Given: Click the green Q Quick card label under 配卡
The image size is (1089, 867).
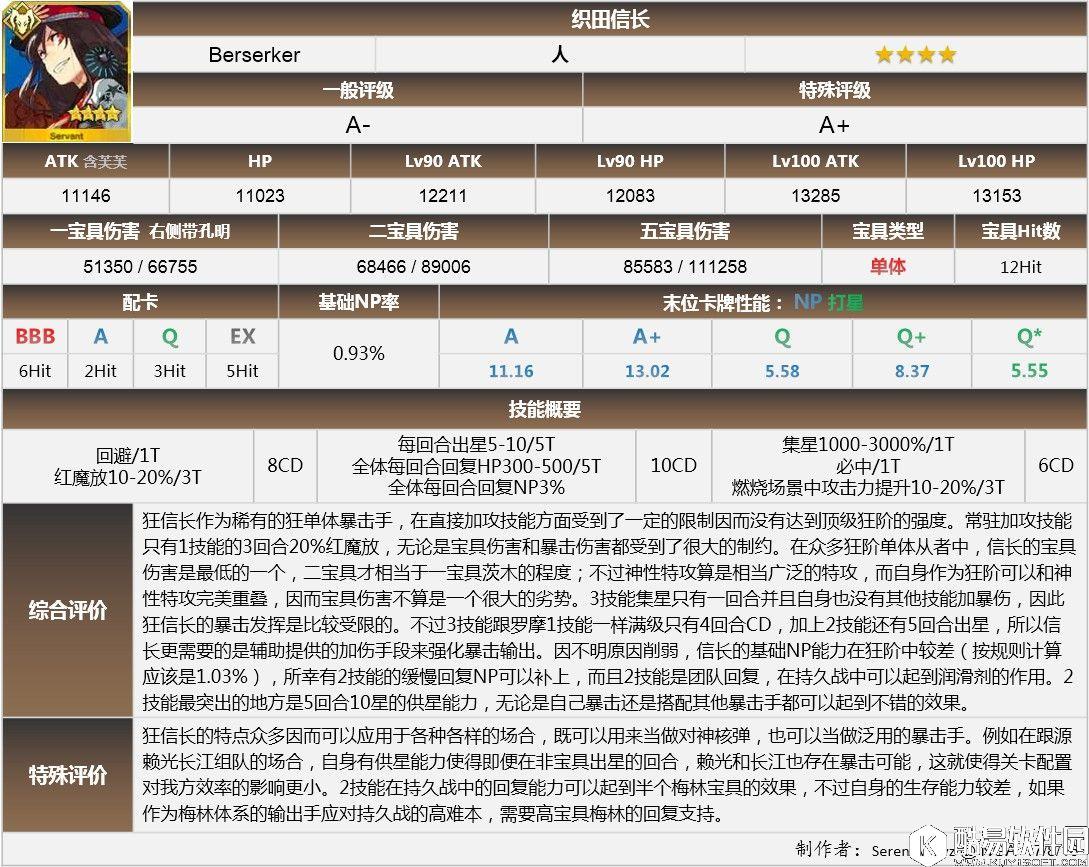Looking at the screenshot, I should [170, 337].
